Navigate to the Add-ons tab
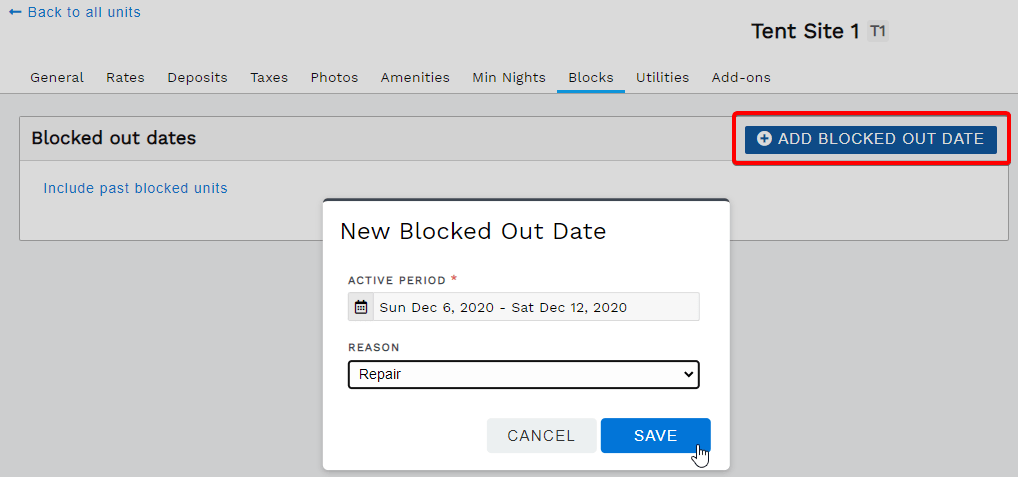 click(741, 78)
